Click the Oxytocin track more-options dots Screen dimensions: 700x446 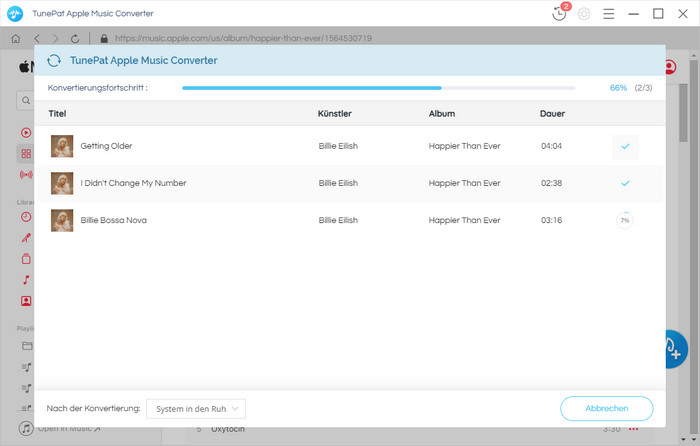click(x=633, y=429)
